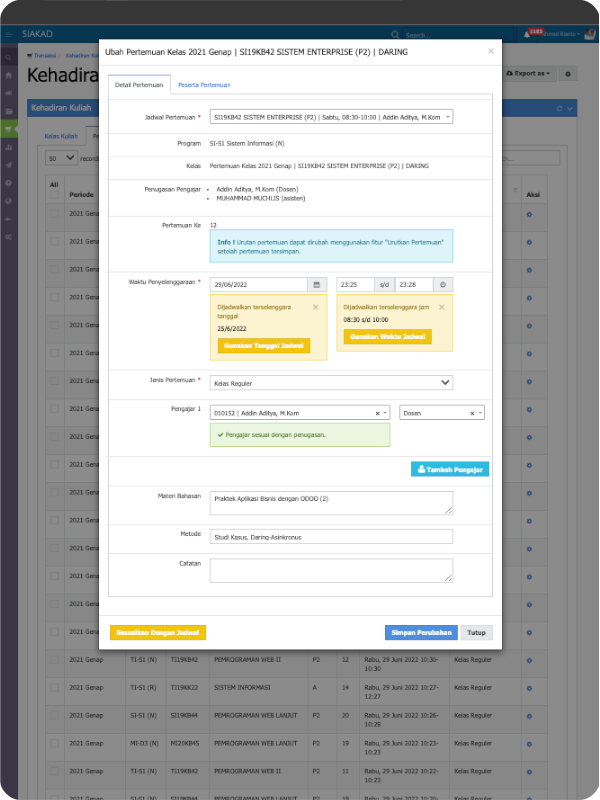Dismiss the scheduled date notice with X
Viewport: 600px width, 800px height.
click(316, 308)
